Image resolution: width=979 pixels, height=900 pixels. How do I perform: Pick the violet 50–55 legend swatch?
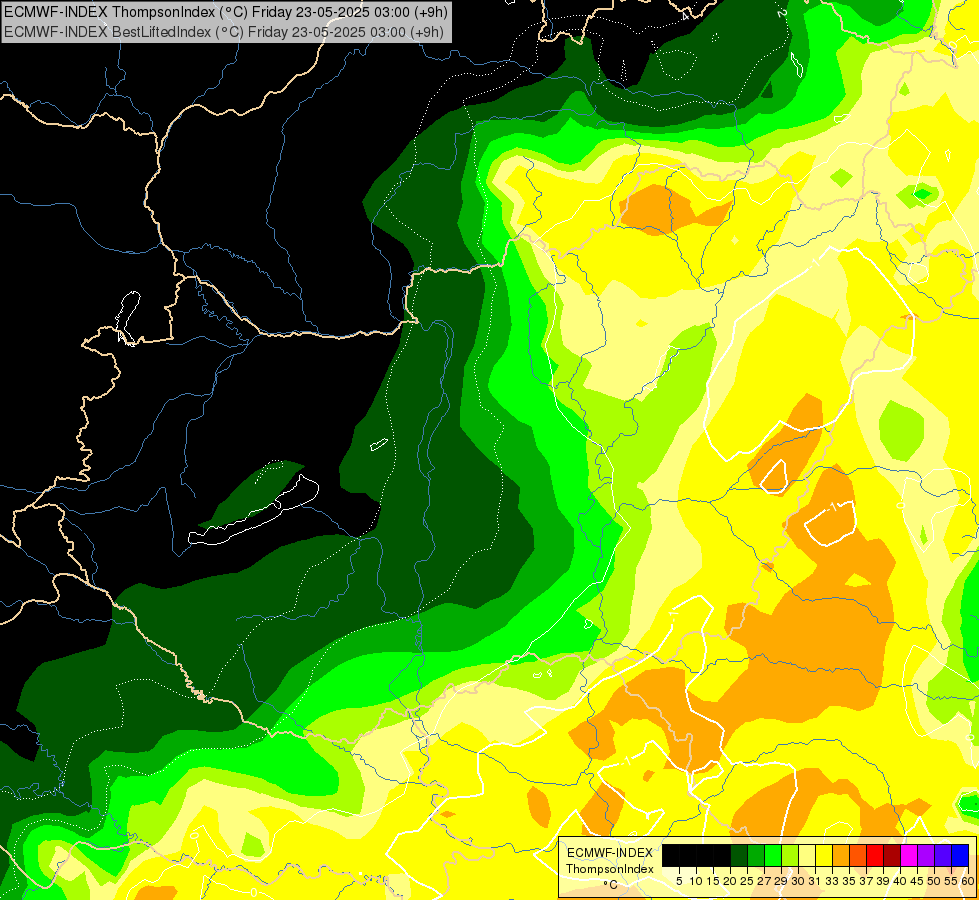943,856
